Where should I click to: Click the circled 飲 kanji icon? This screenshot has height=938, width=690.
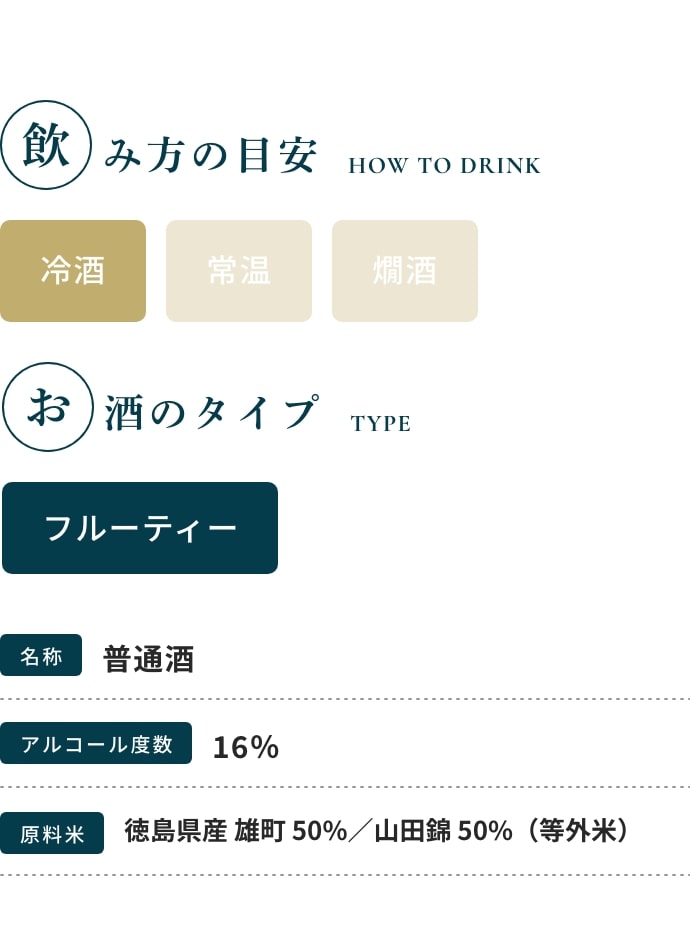coord(45,145)
